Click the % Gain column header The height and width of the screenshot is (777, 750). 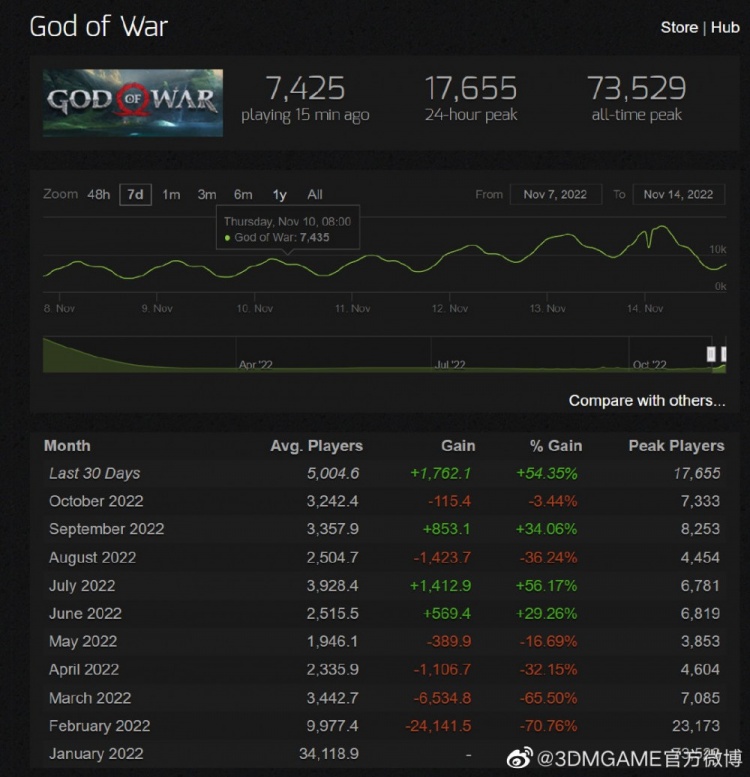coord(556,445)
